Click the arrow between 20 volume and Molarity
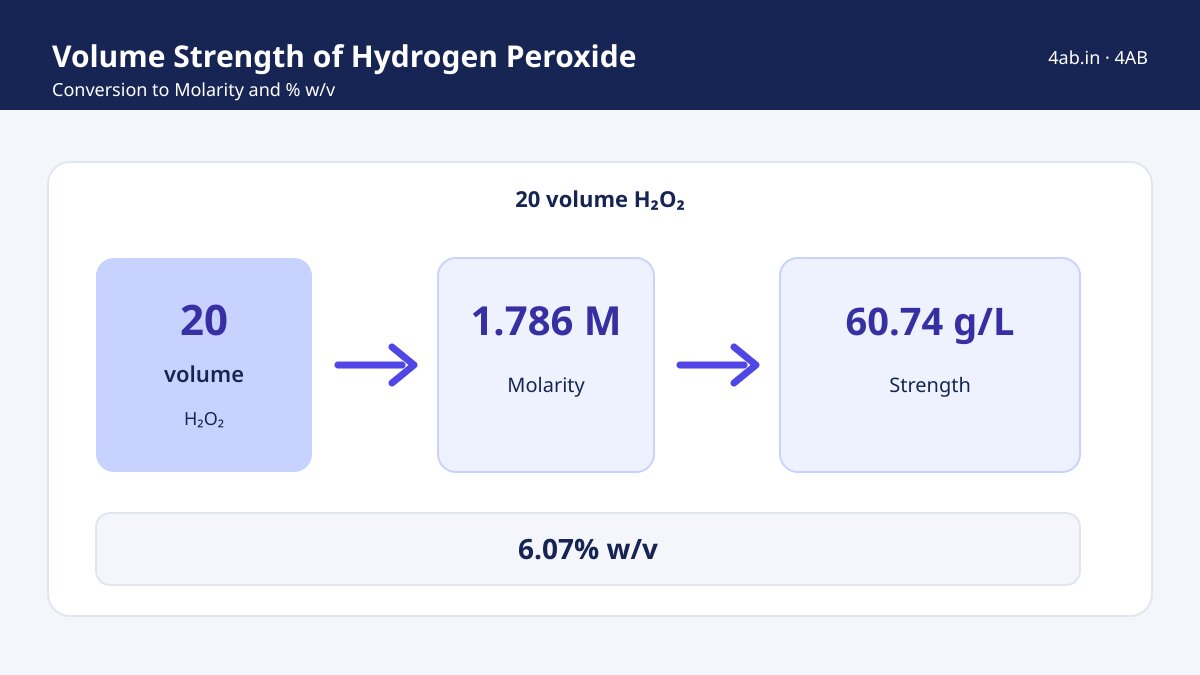The image size is (1200, 675). tap(375, 365)
